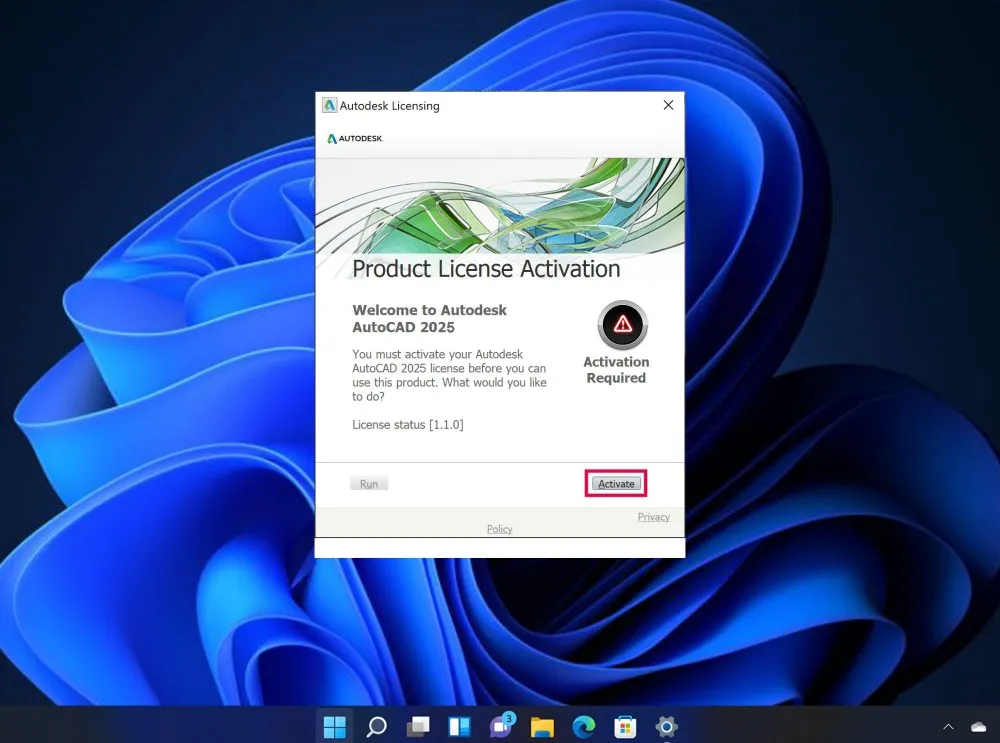Expand hidden system tray icons
The image size is (1000, 743).
coord(948,726)
